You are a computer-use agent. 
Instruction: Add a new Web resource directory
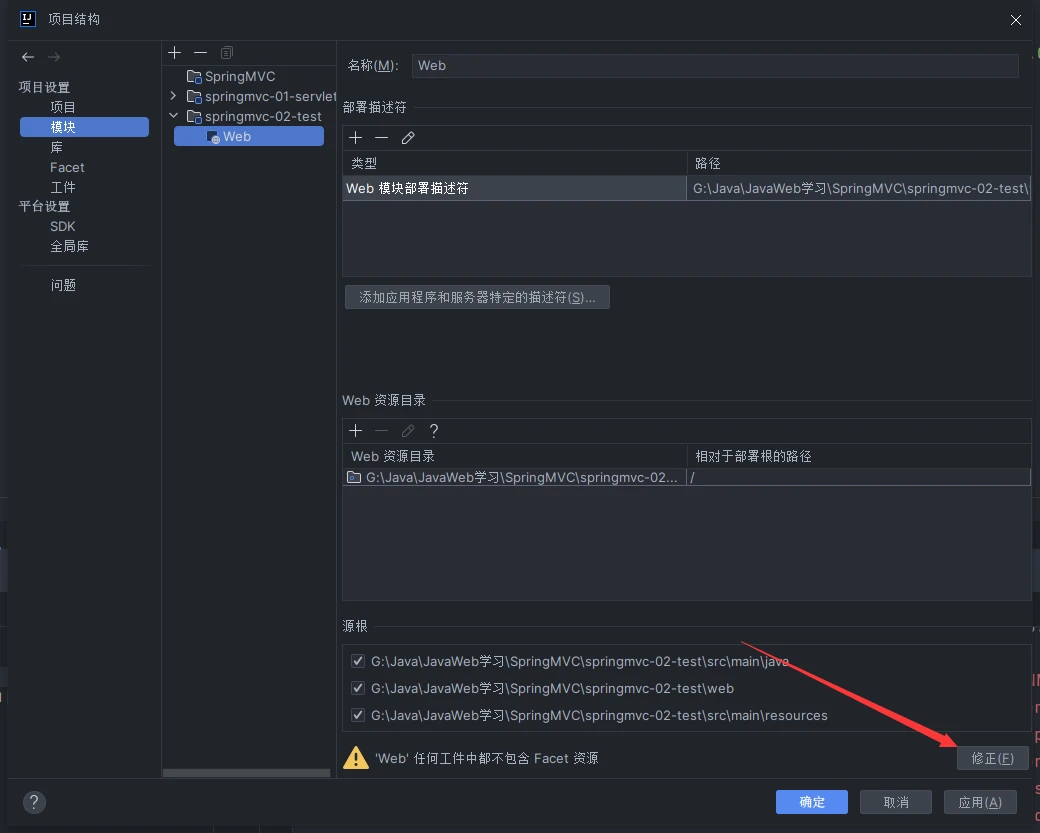(355, 431)
